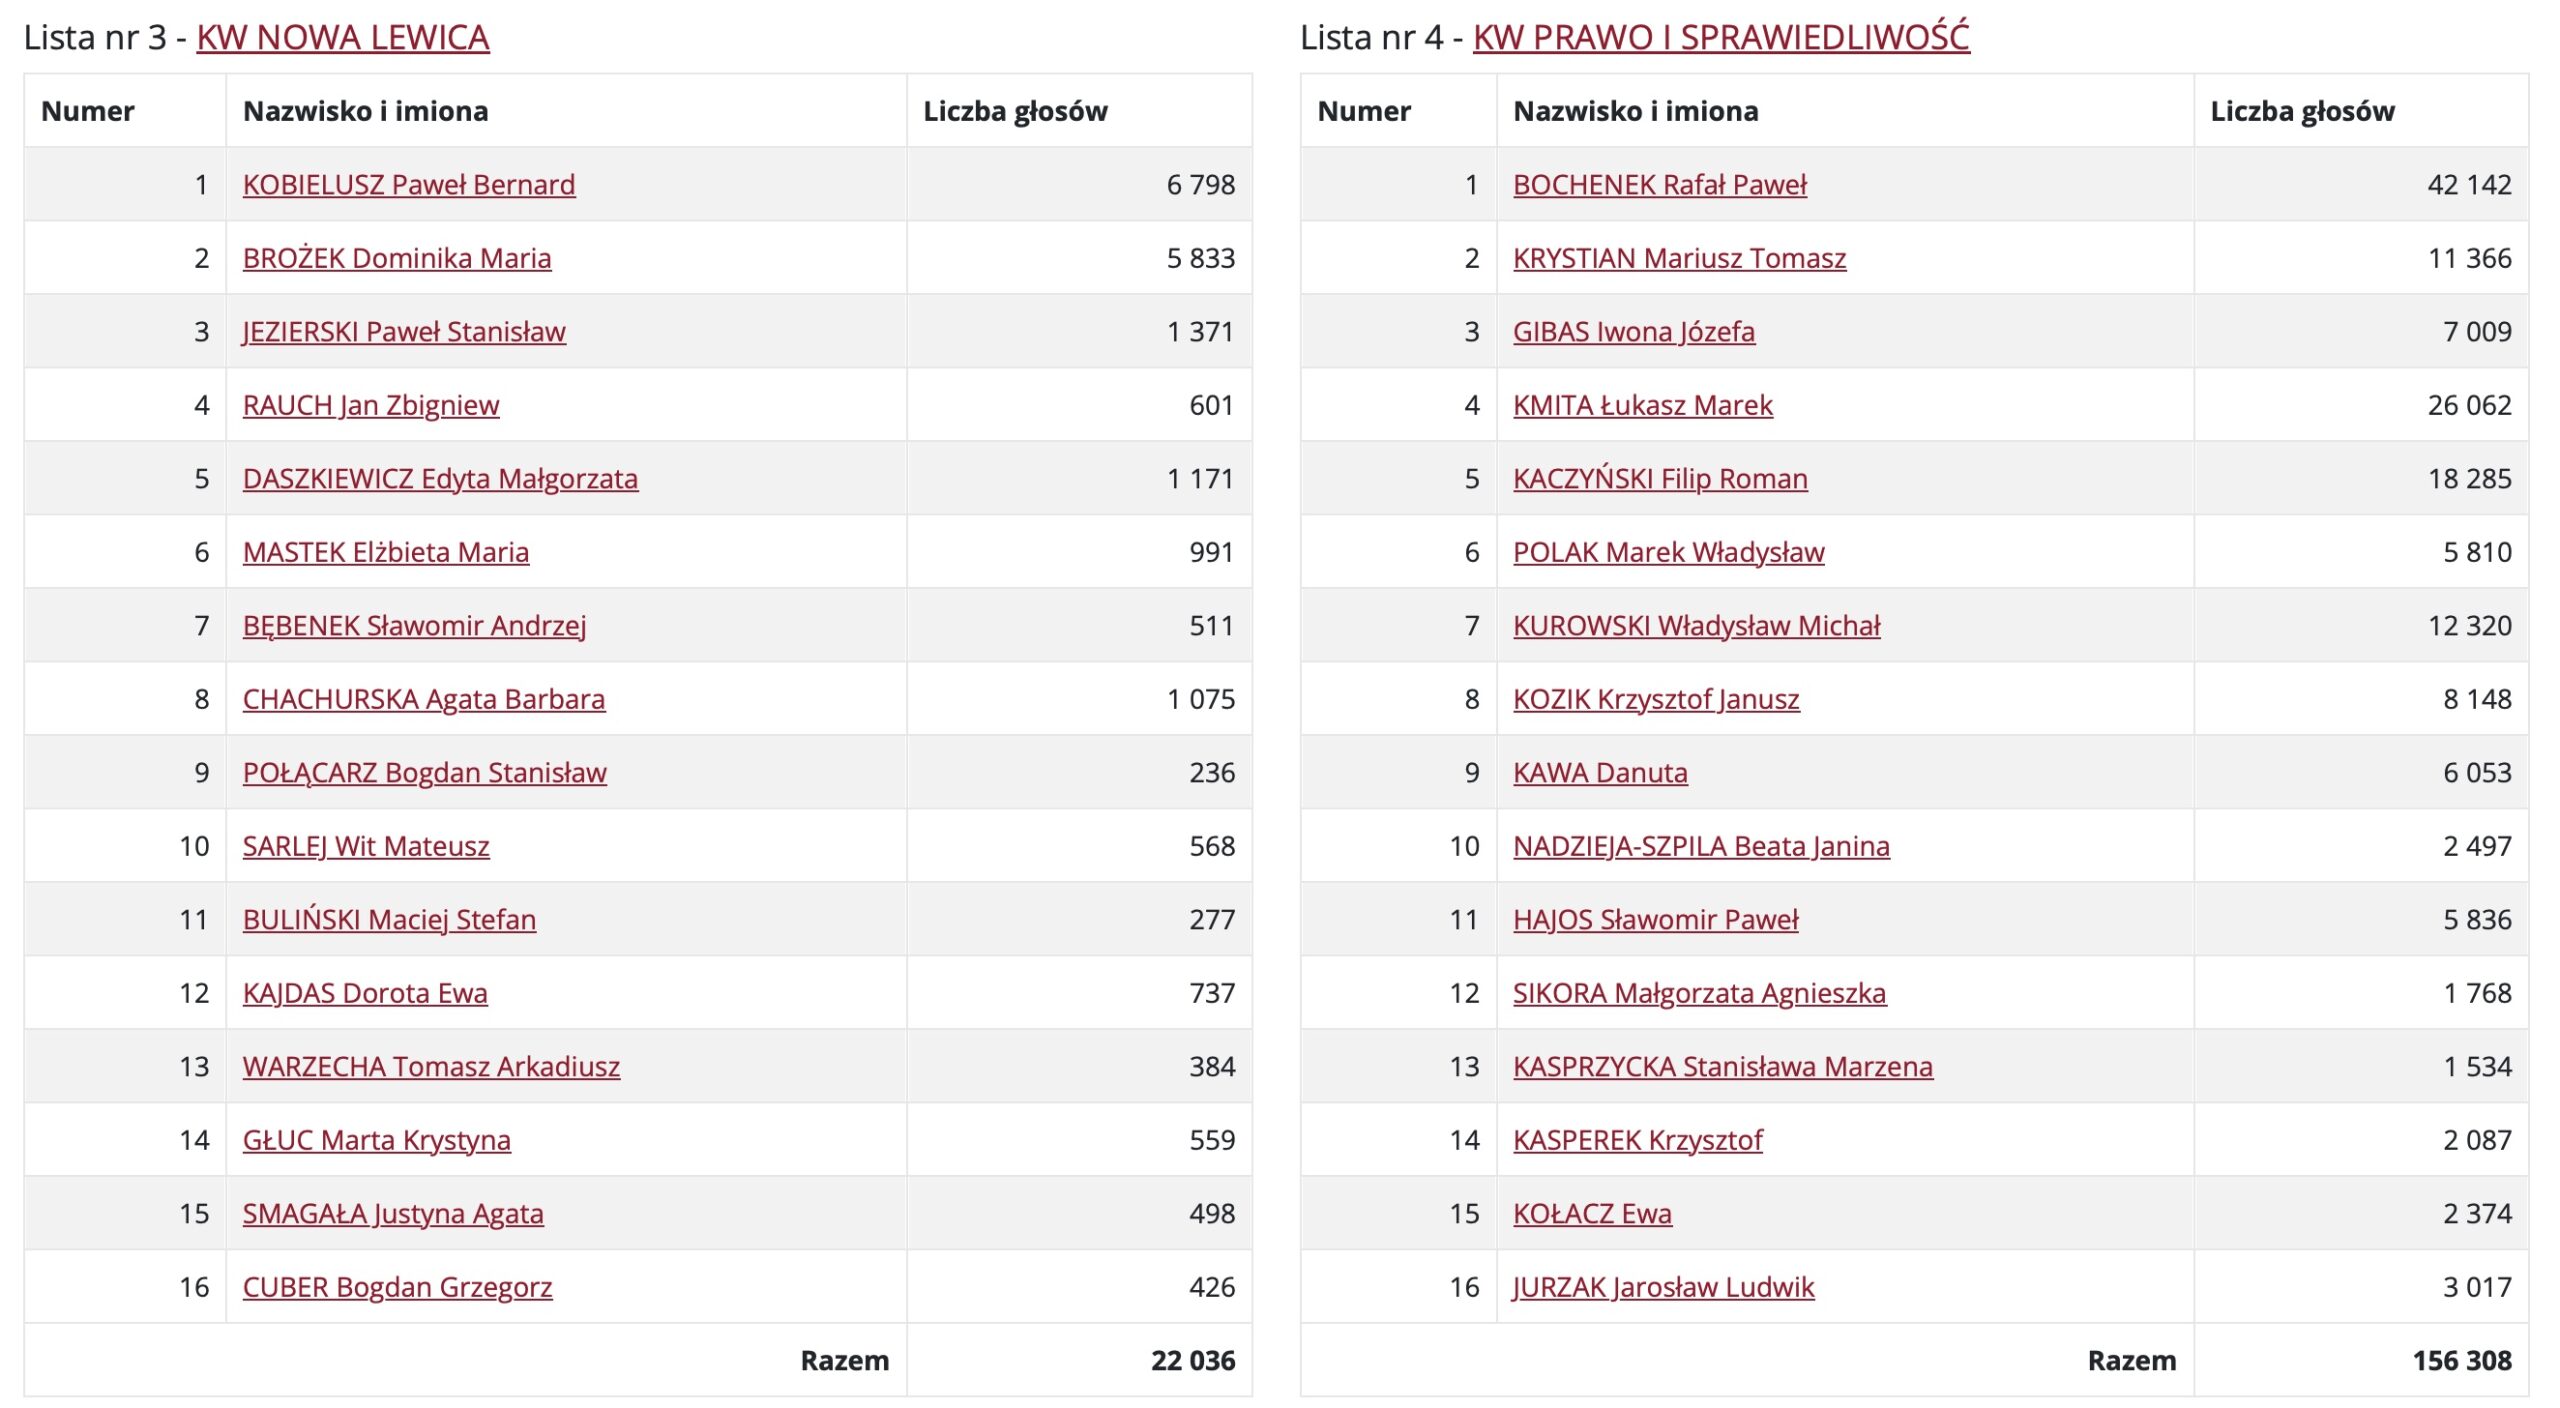
Task: Select SIKORA Małgorzata Agnieszka link
Action: (x=1699, y=994)
